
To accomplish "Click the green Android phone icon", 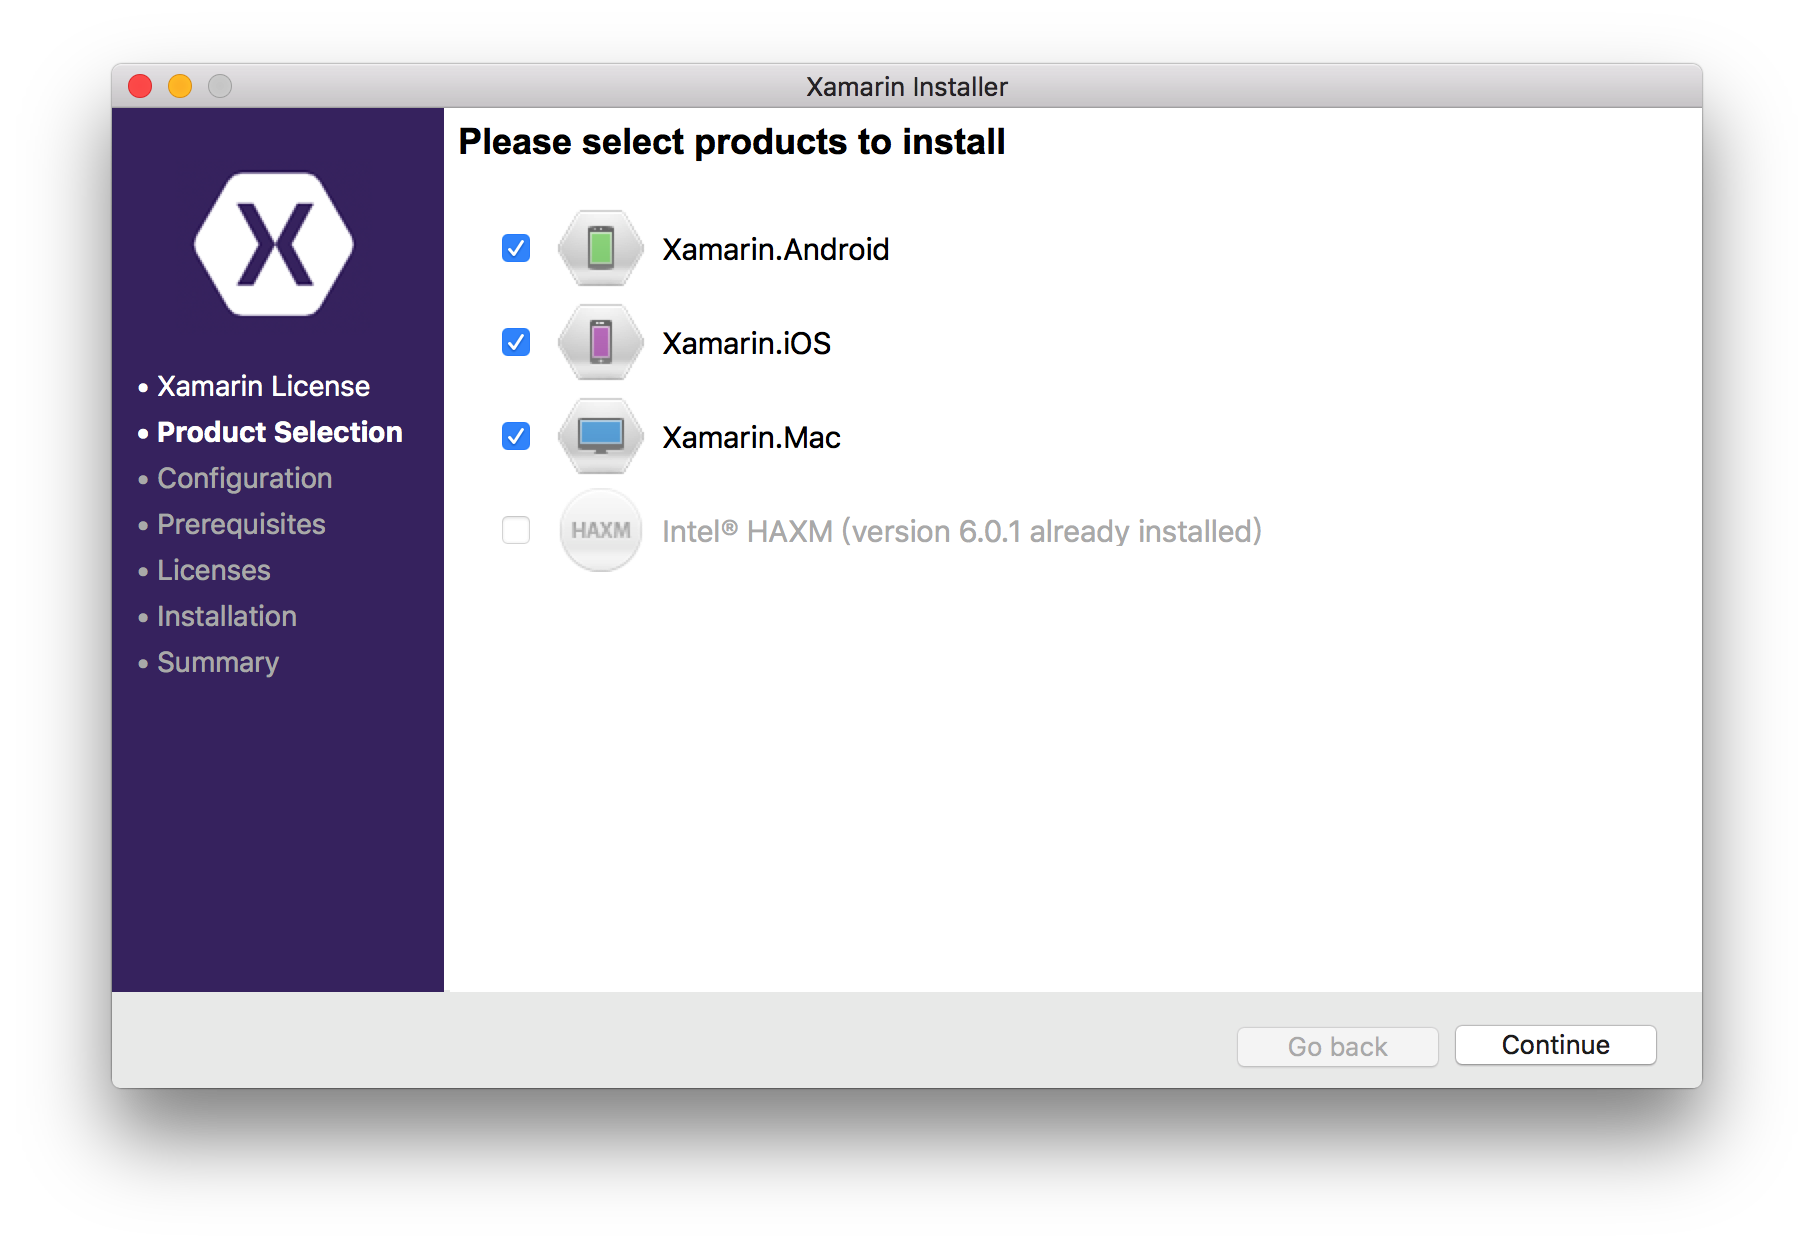I will click(600, 248).
